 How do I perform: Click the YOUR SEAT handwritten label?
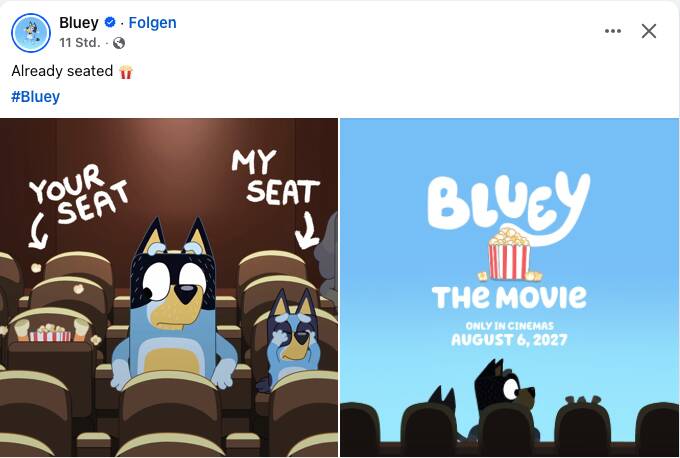tap(79, 194)
